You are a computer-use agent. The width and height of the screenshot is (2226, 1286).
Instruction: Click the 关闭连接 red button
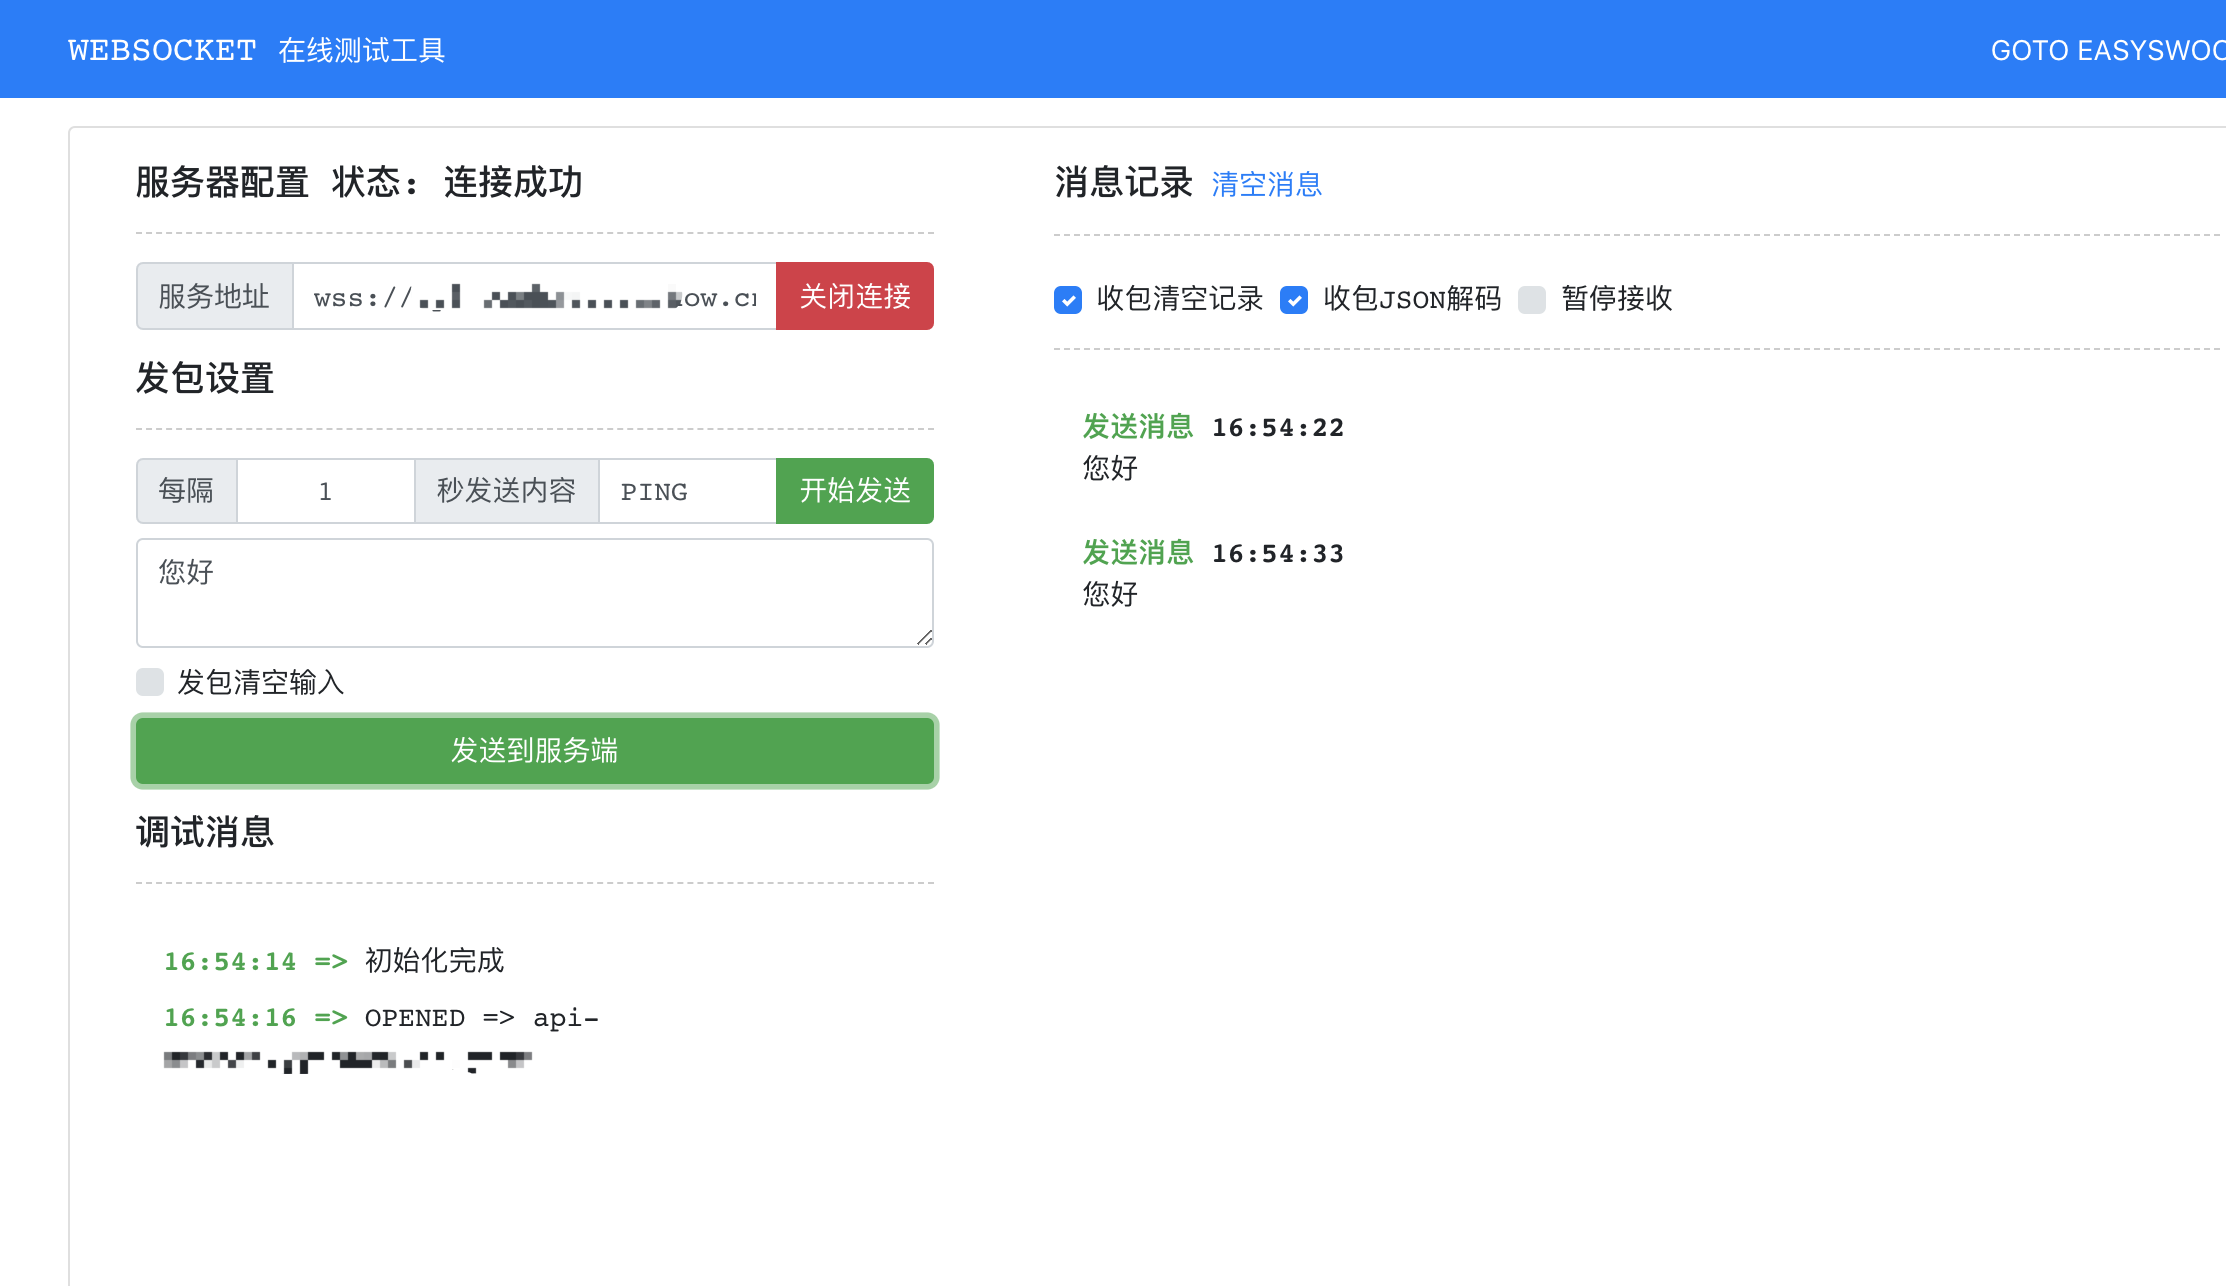coord(855,296)
